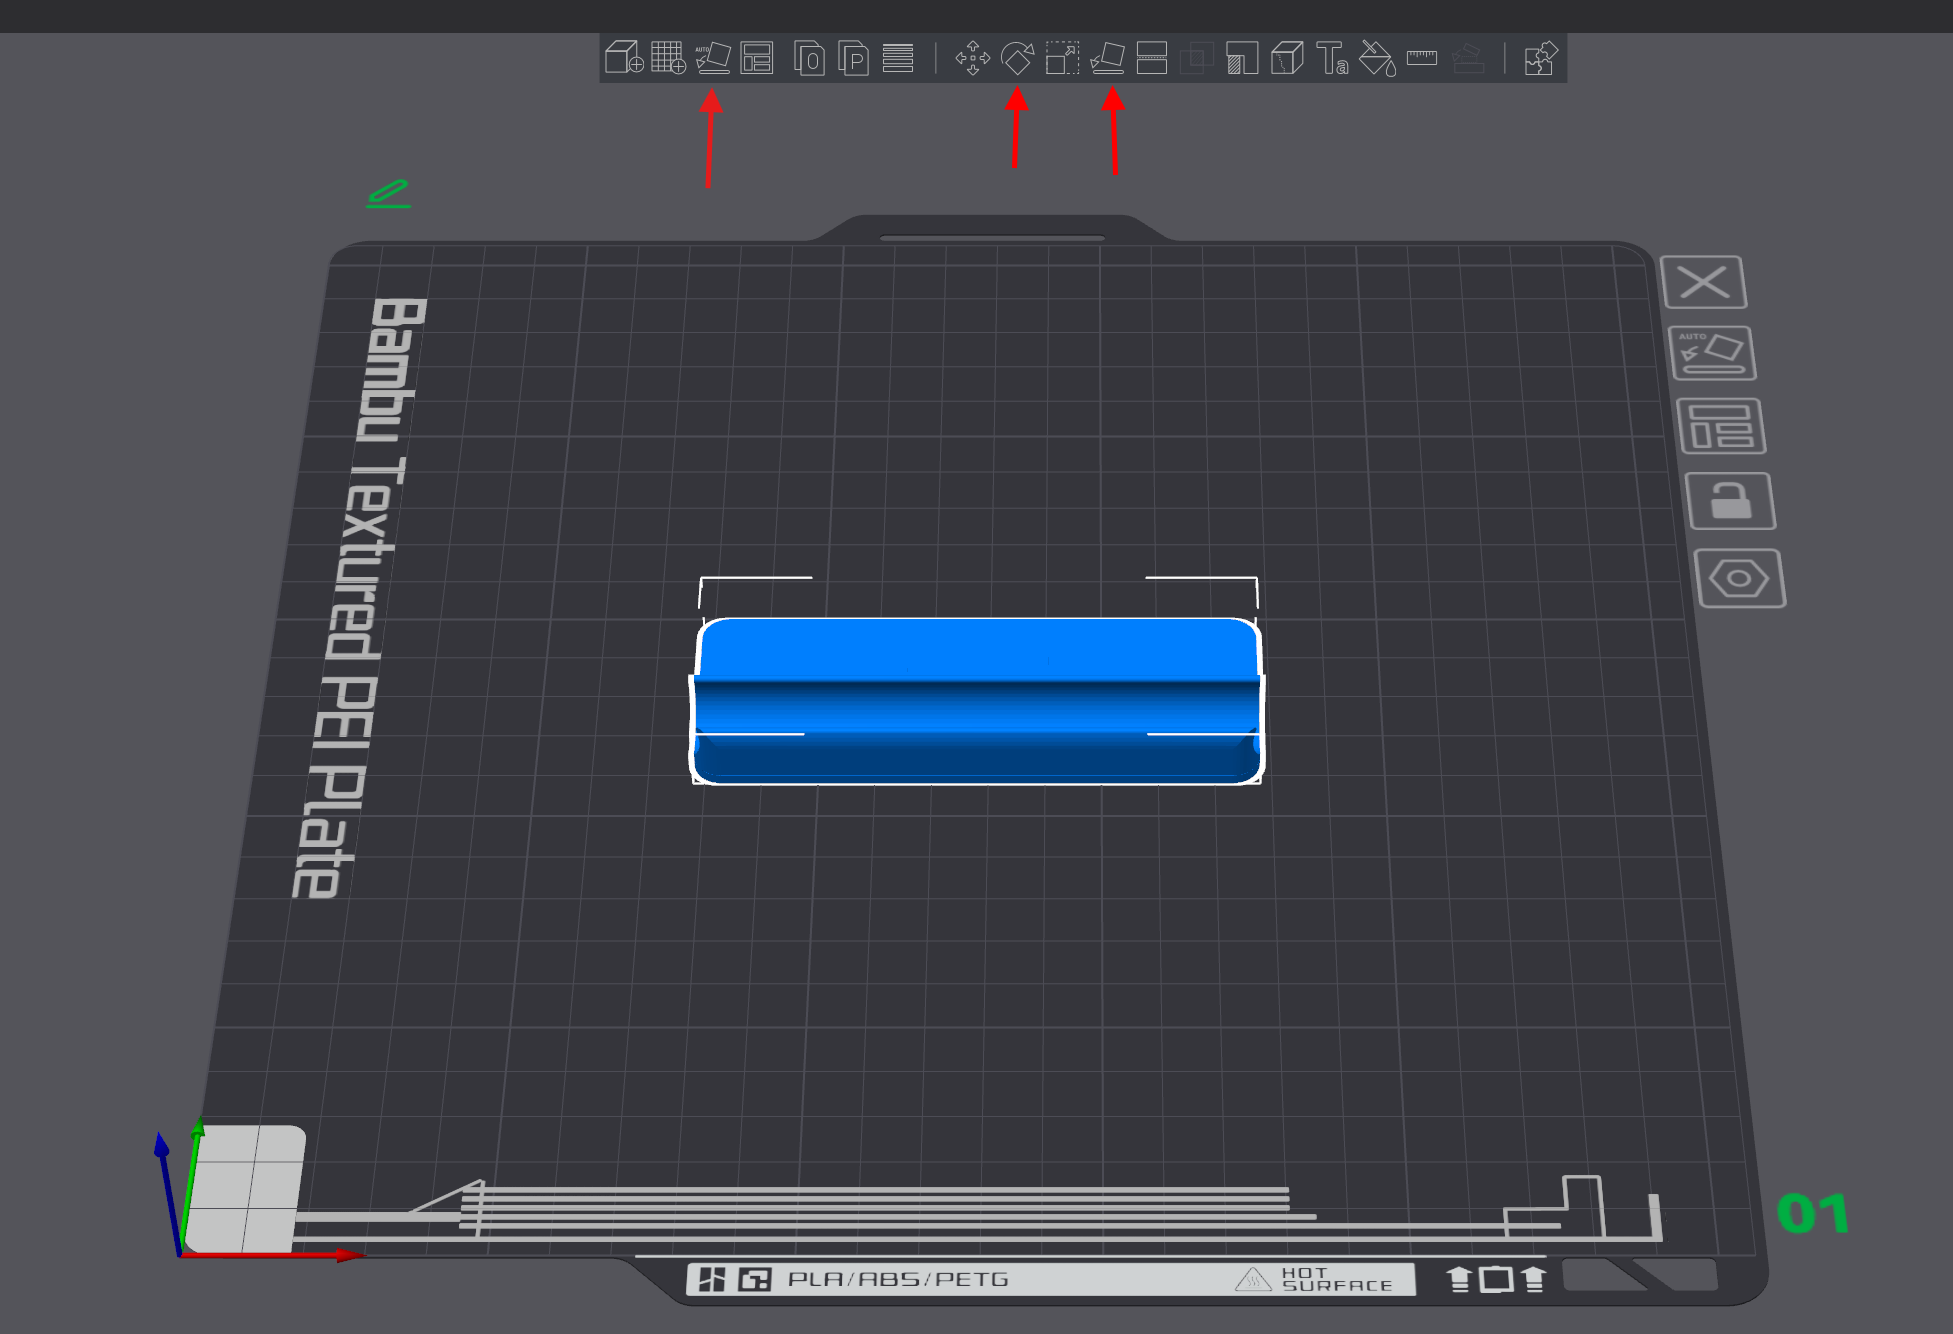The image size is (1953, 1334).
Task: Switch to Assembly view puzzle icon
Action: pyautogui.click(x=1541, y=58)
